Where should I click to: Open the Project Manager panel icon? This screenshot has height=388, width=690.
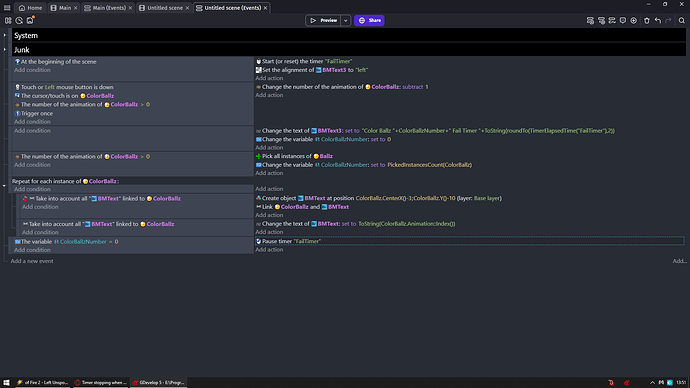tap(8, 20)
